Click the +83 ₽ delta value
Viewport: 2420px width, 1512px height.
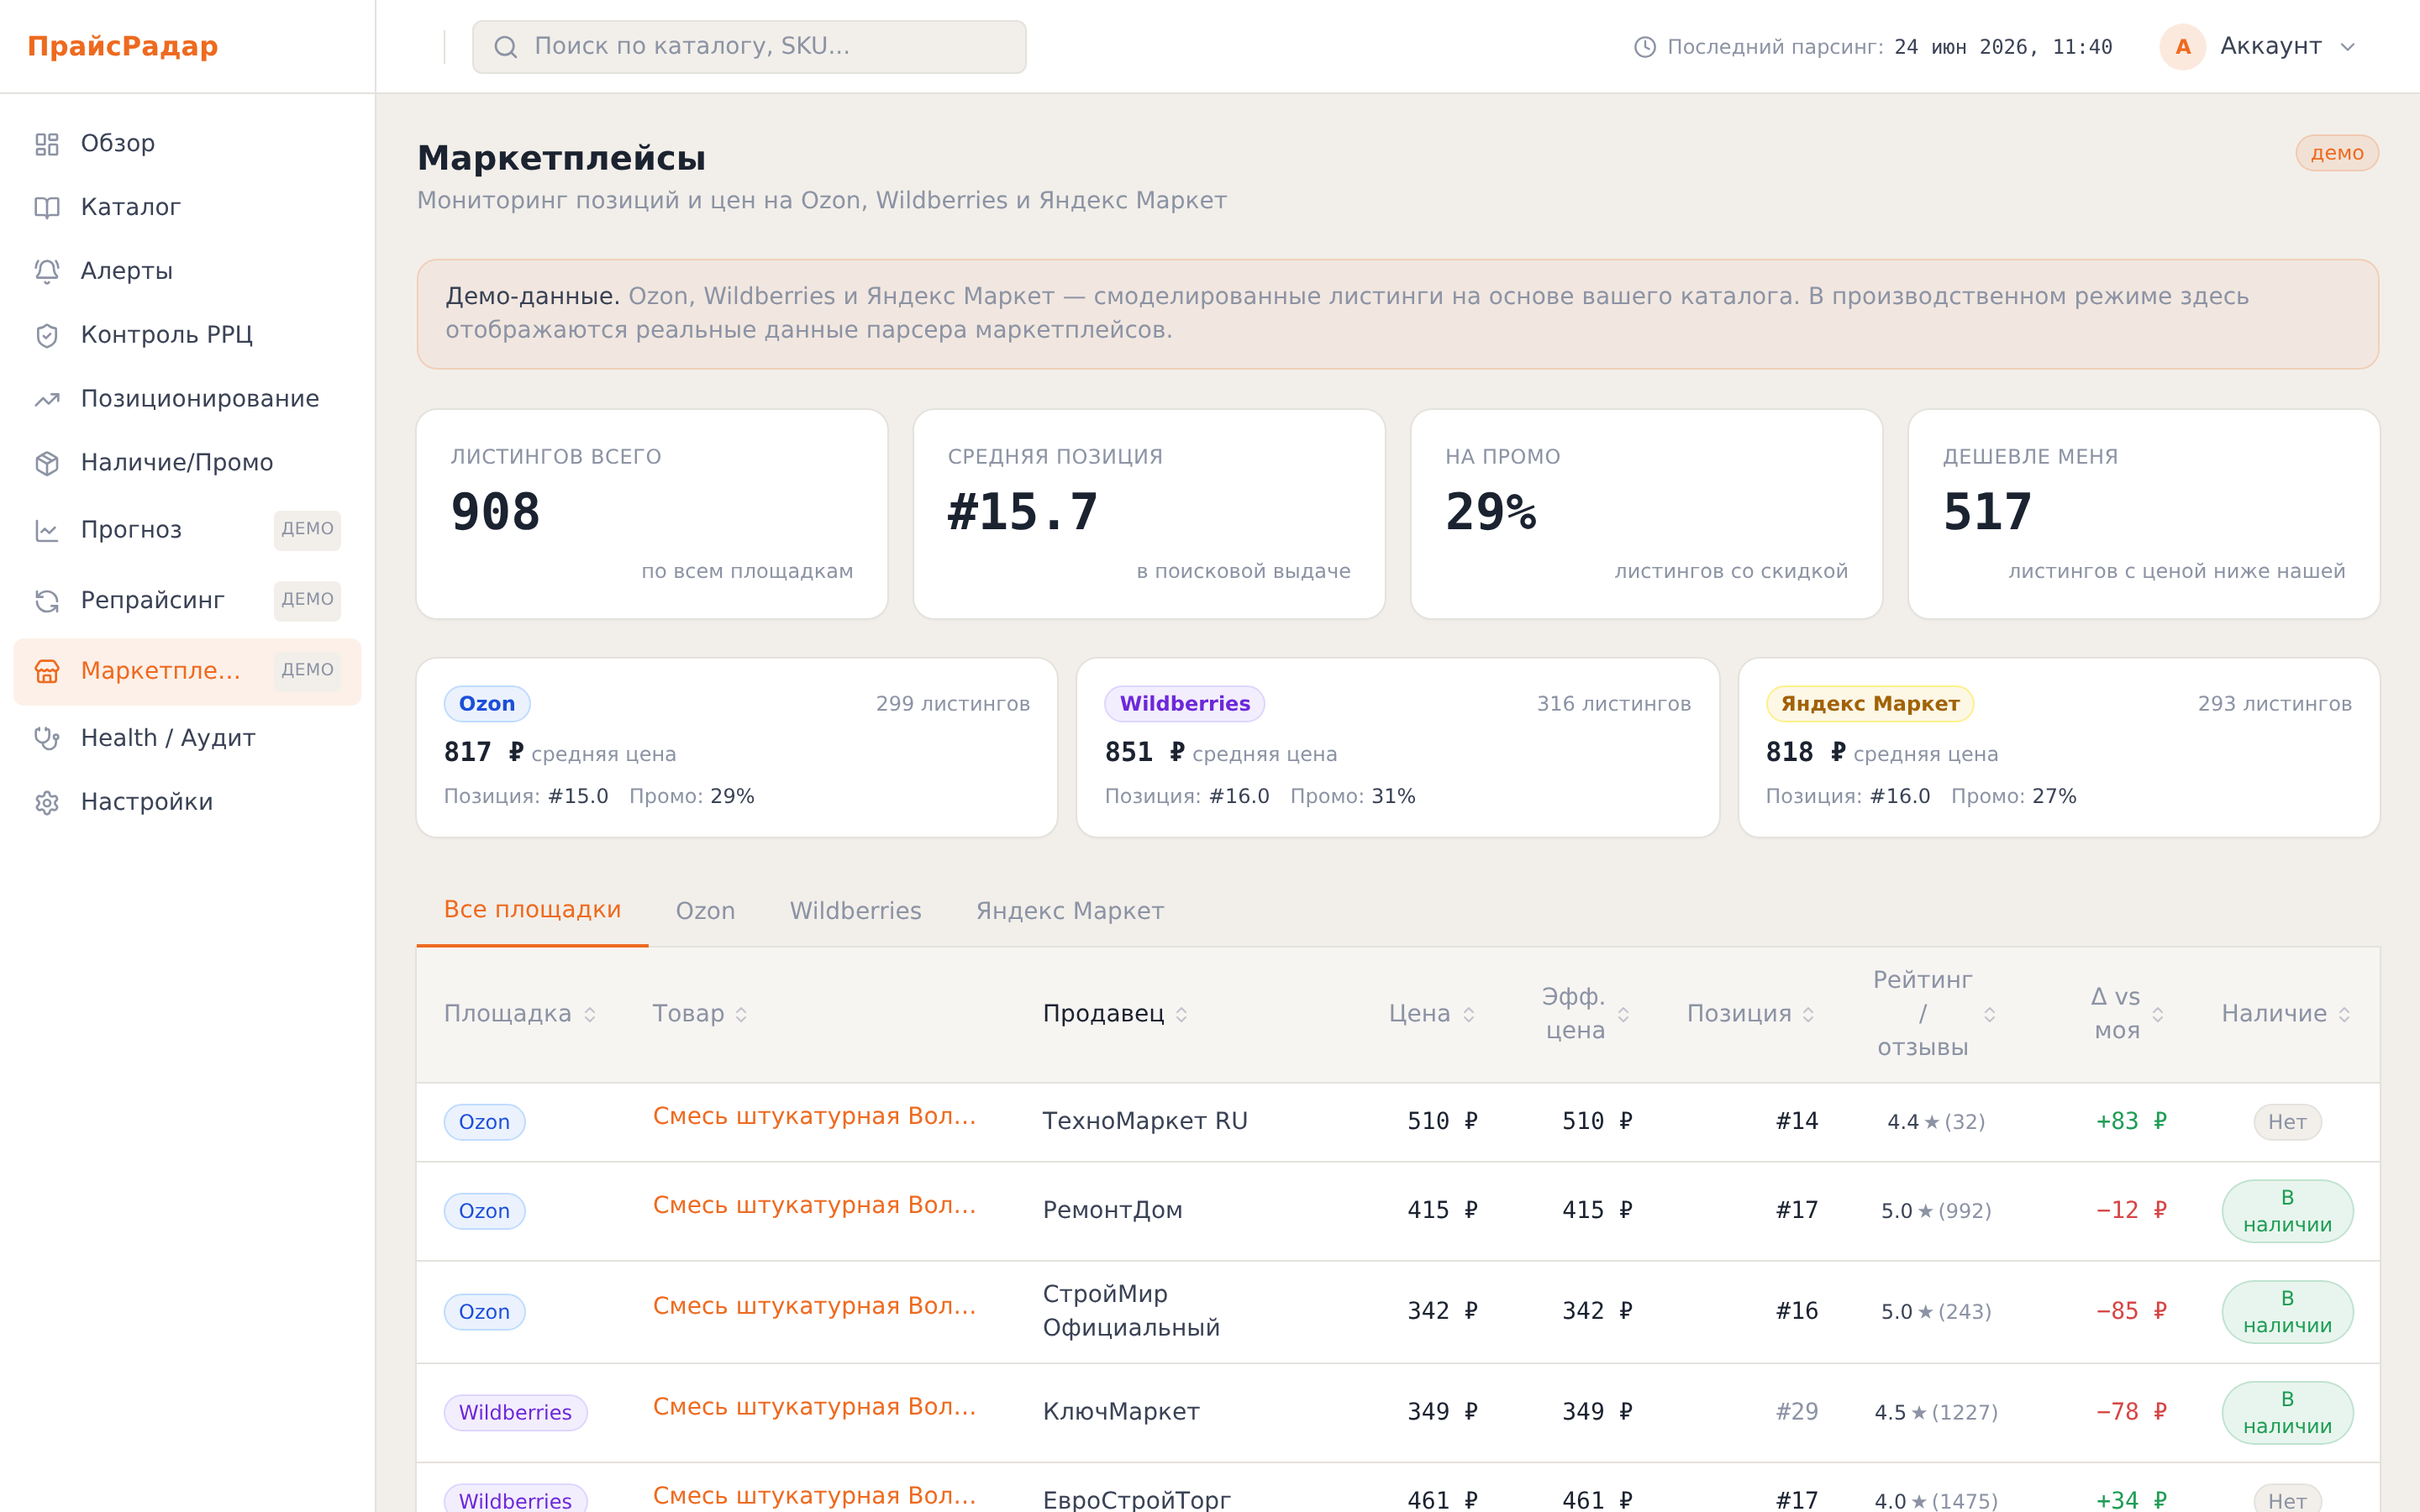(2131, 1122)
